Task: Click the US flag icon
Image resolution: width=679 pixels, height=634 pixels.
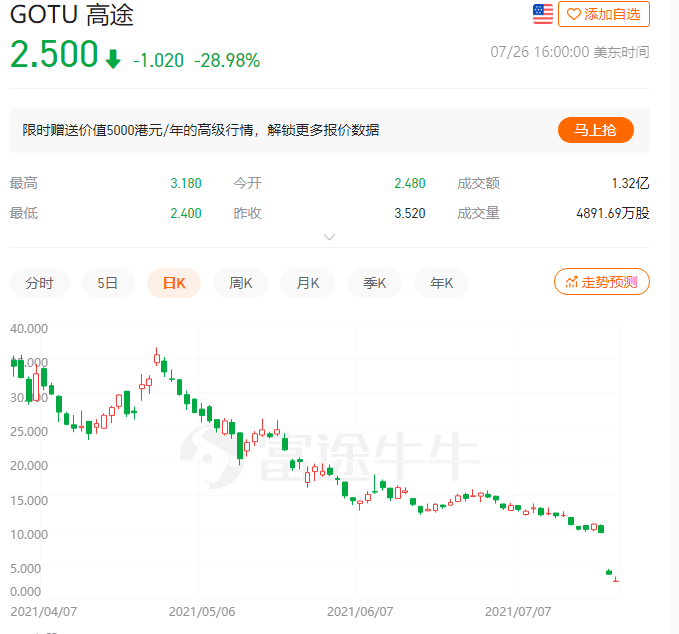Action: pos(543,14)
